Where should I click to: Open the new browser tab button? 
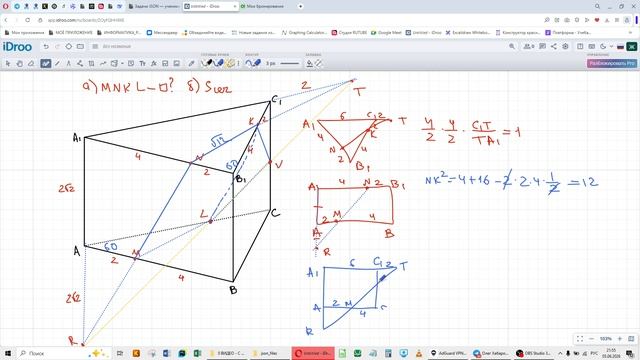coord(300,6)
